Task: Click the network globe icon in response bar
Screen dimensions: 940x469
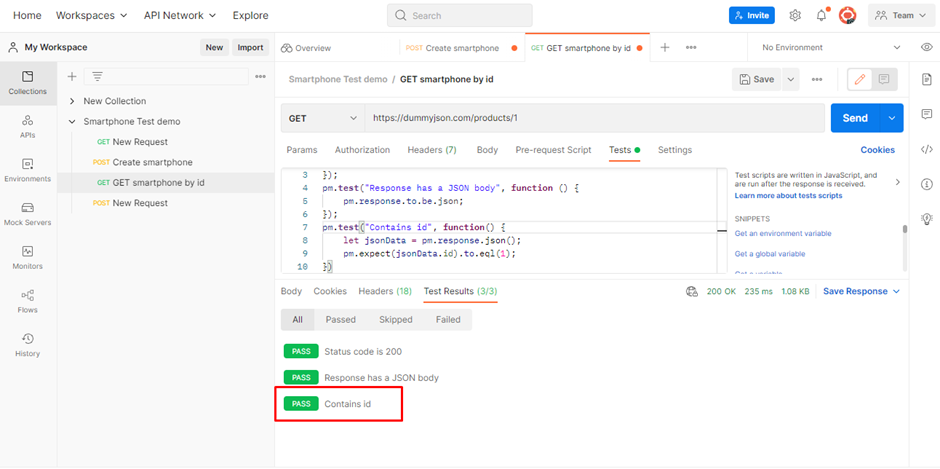Action: [692, 291]
